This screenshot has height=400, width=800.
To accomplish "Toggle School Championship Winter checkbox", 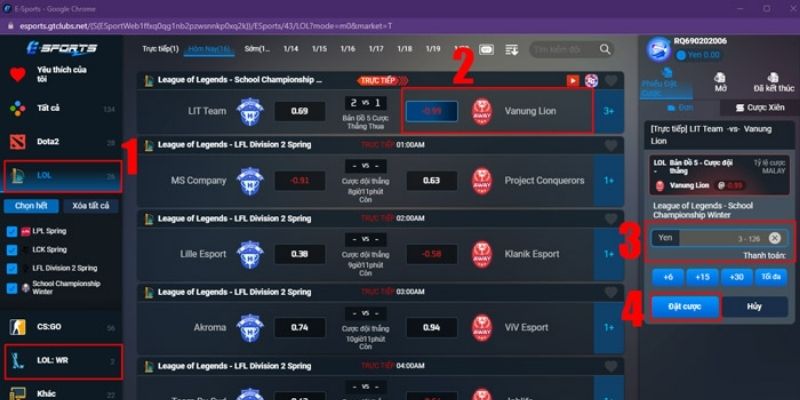I will [x=12, y=288].
